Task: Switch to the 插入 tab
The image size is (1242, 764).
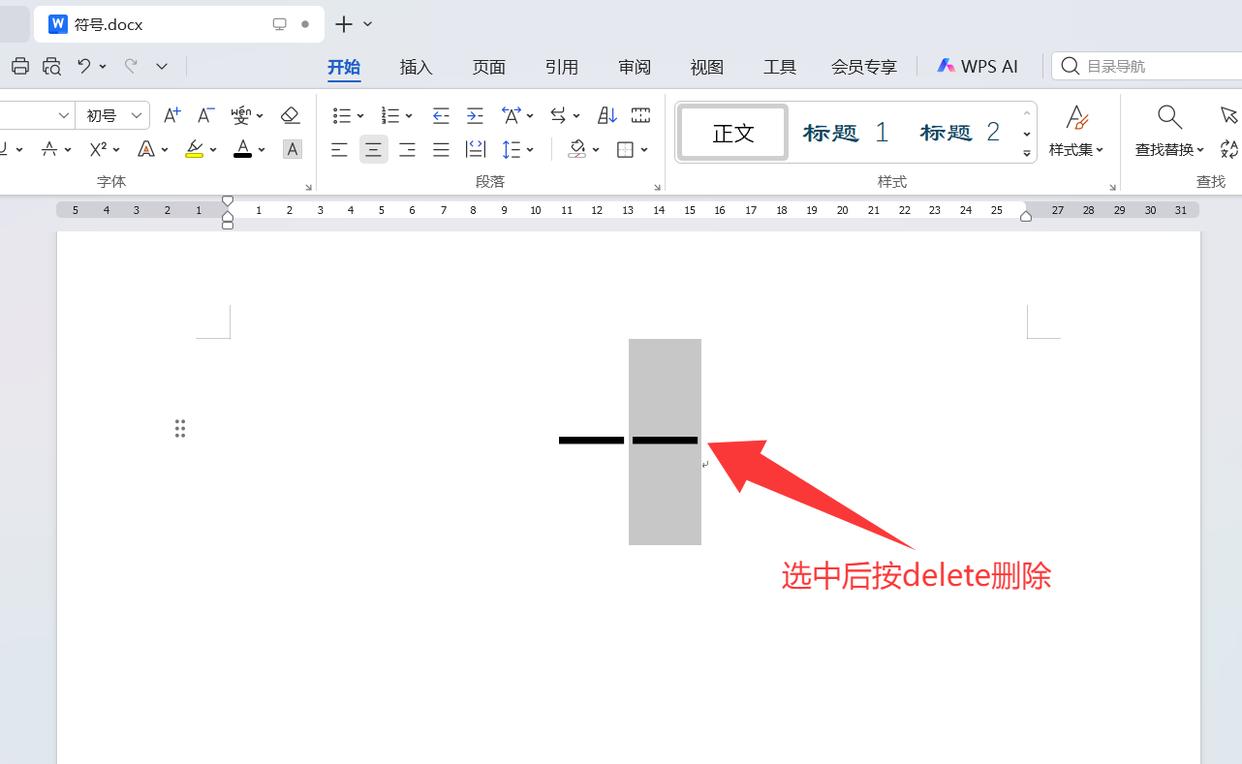Action: coord(416,67)
